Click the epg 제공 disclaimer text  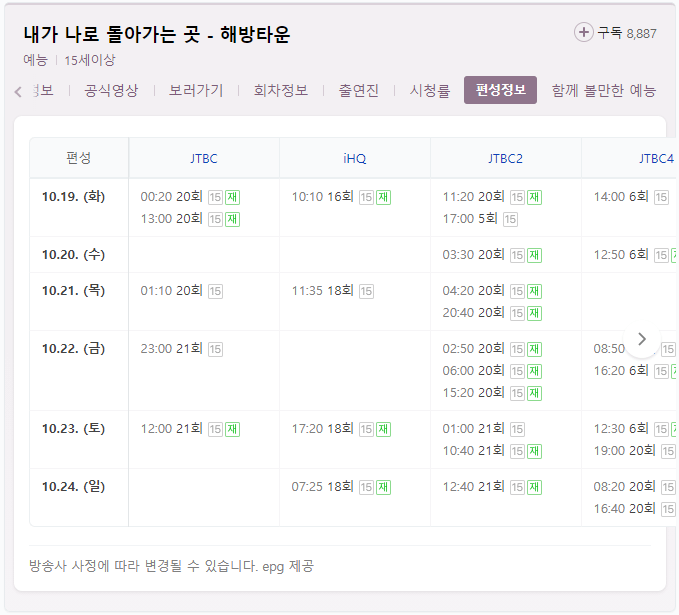[x=288, y=566]
